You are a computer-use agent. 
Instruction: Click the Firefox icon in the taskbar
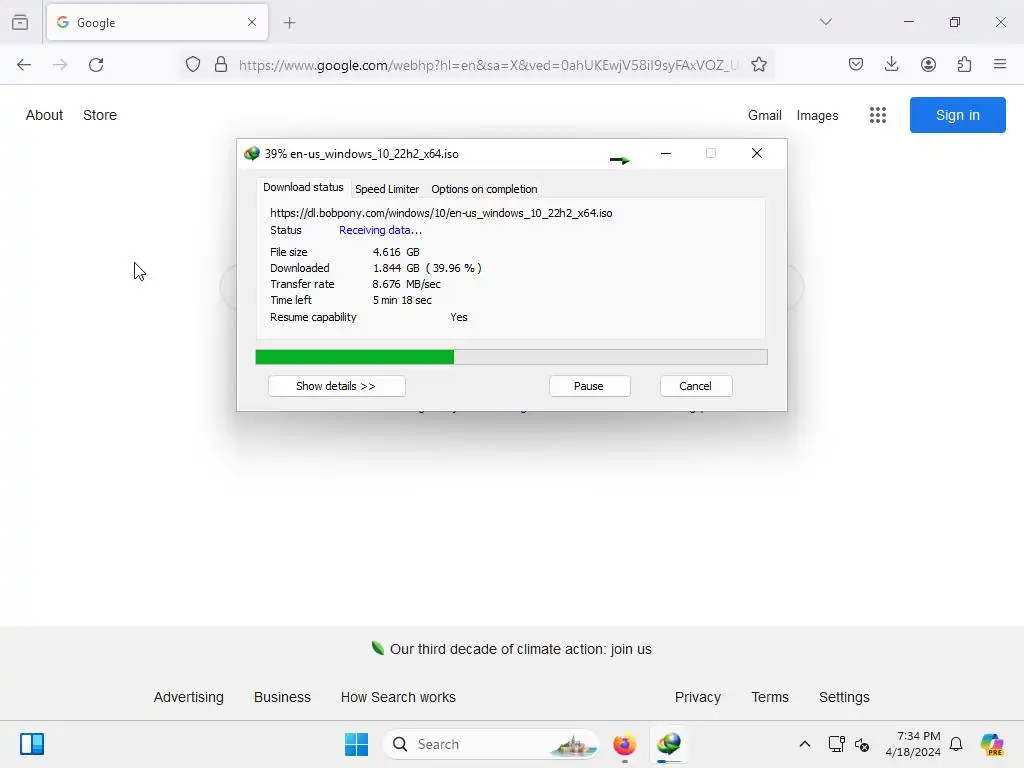click(x=624, y=744)
